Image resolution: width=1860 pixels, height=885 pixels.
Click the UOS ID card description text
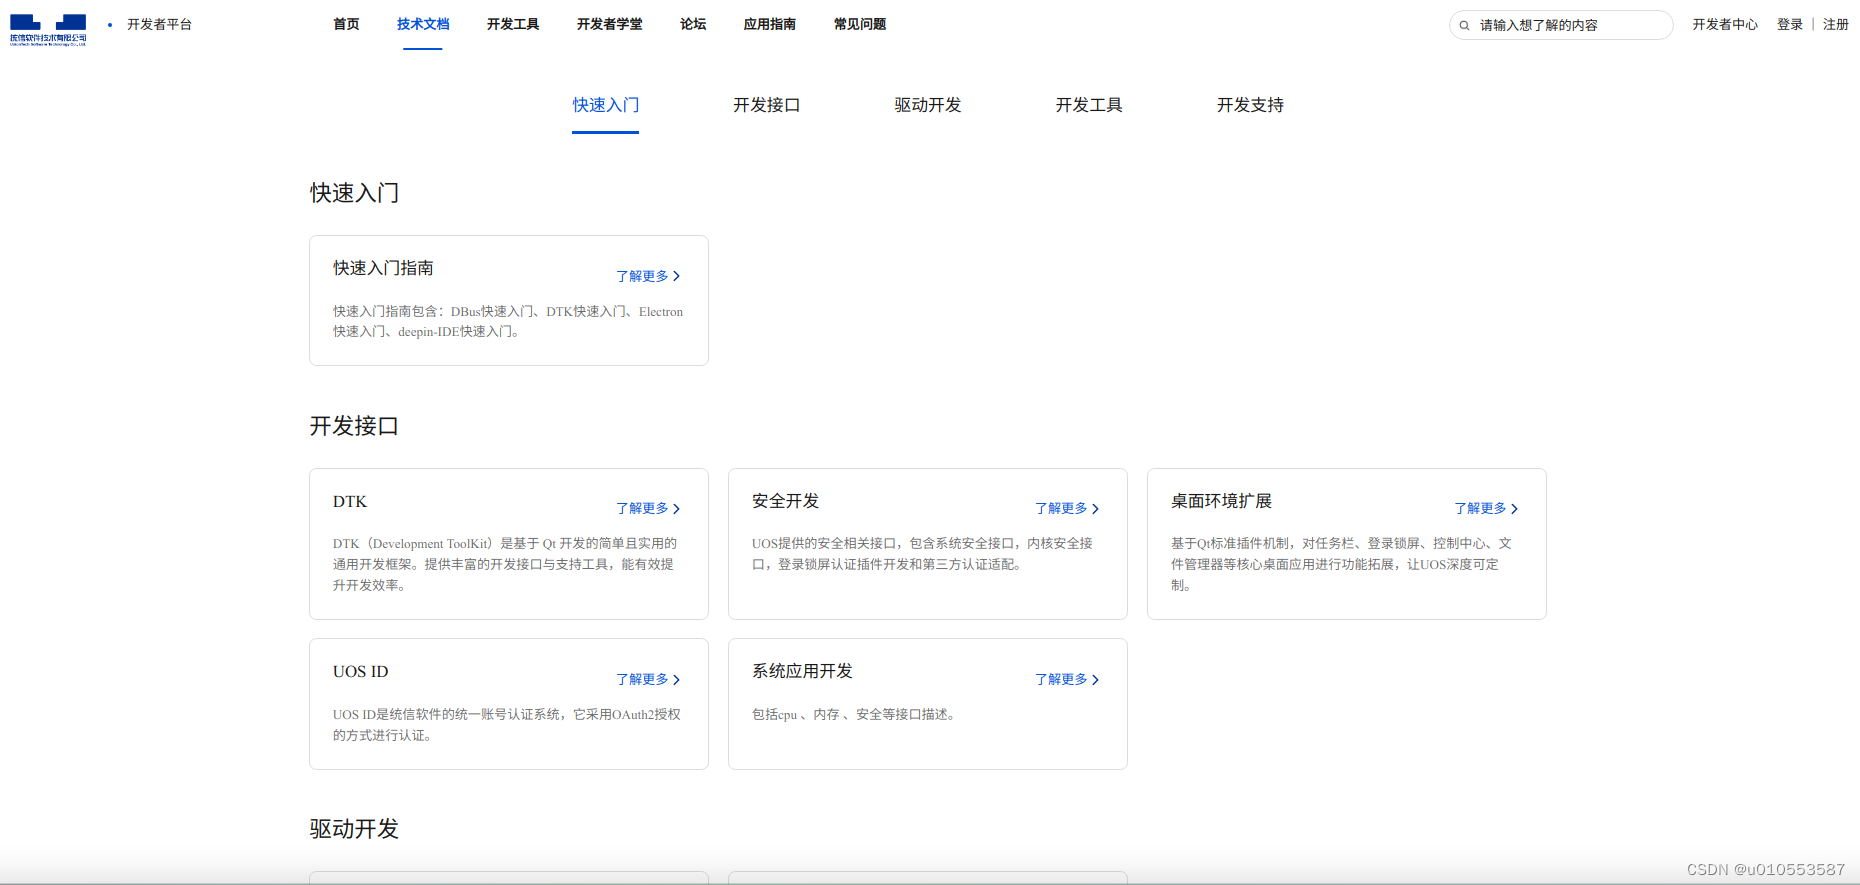[507, 725]
